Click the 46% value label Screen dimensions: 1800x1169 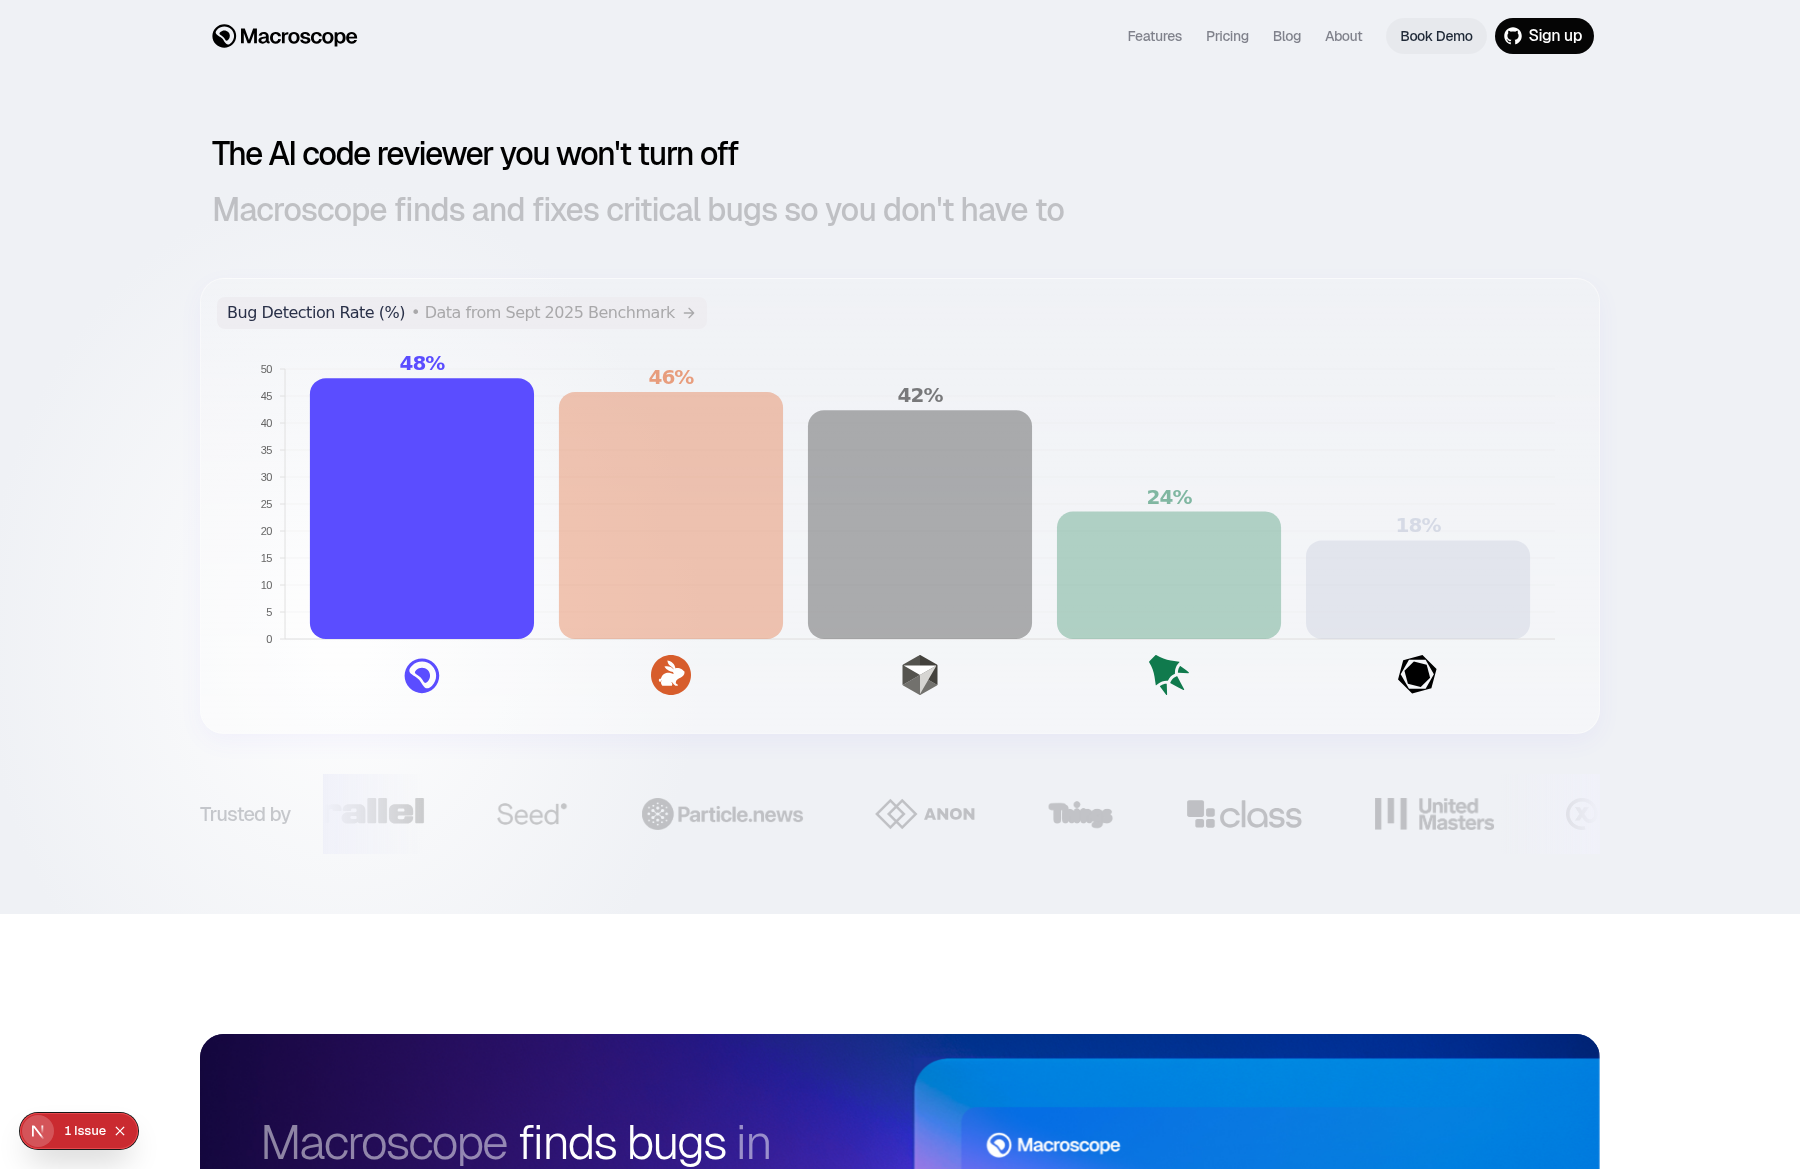pyautogui.click(x=671, y=377)
